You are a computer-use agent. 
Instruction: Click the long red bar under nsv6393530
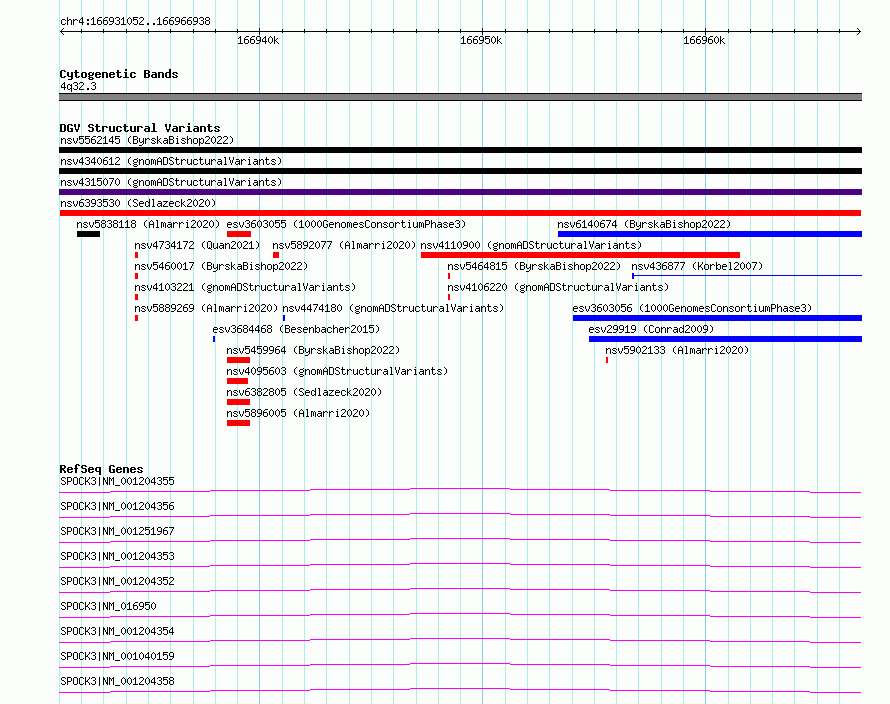460,213
